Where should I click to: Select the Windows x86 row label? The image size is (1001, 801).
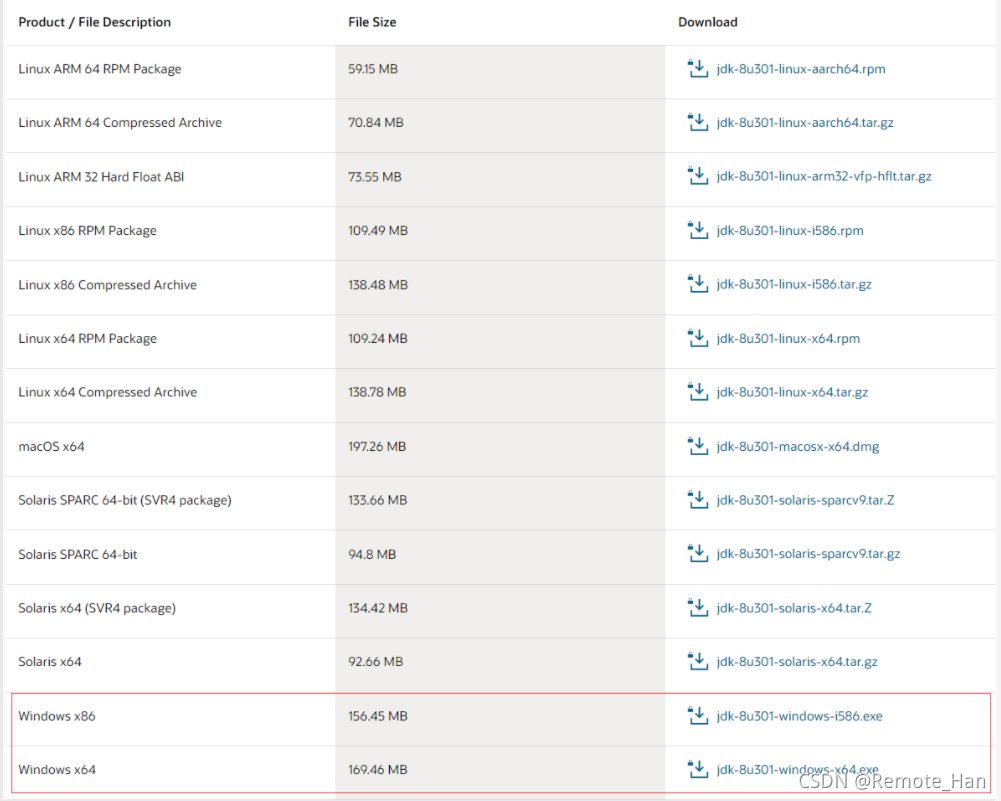[57, 716]
